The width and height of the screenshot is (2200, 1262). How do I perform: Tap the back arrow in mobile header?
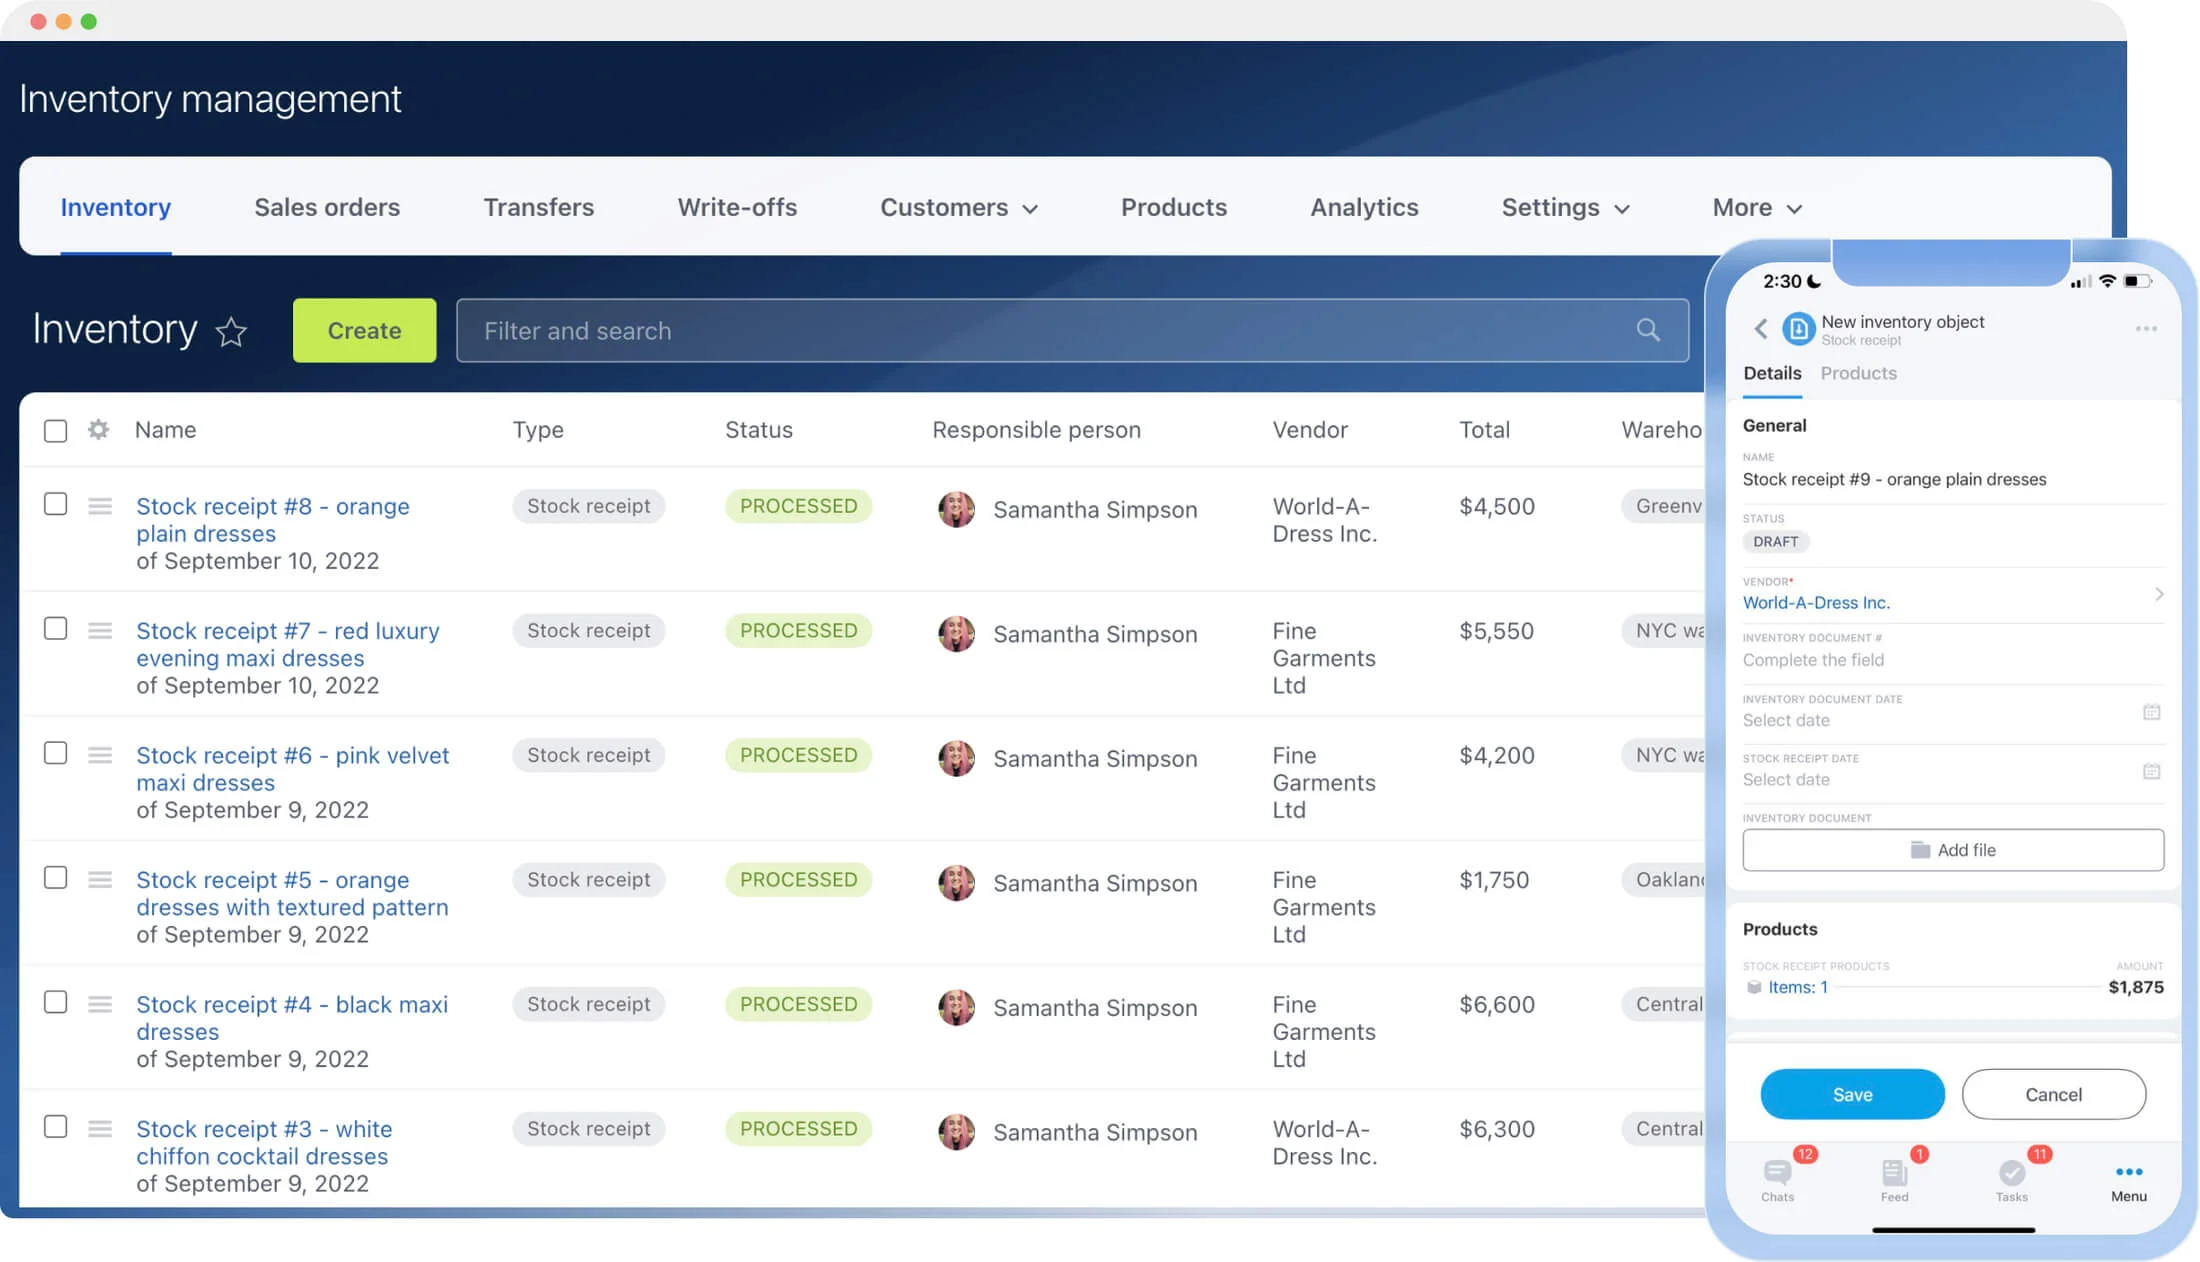1760,328
